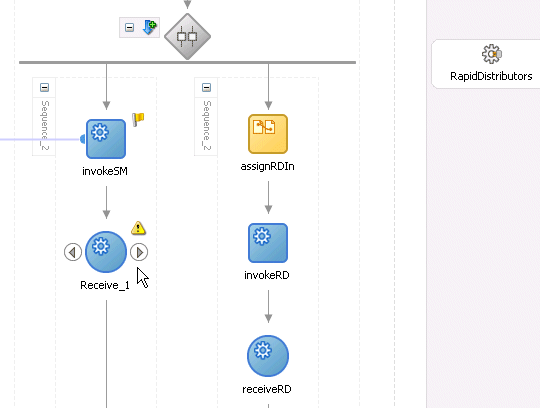Click the Receive_1 label

[x=105, y=285]
